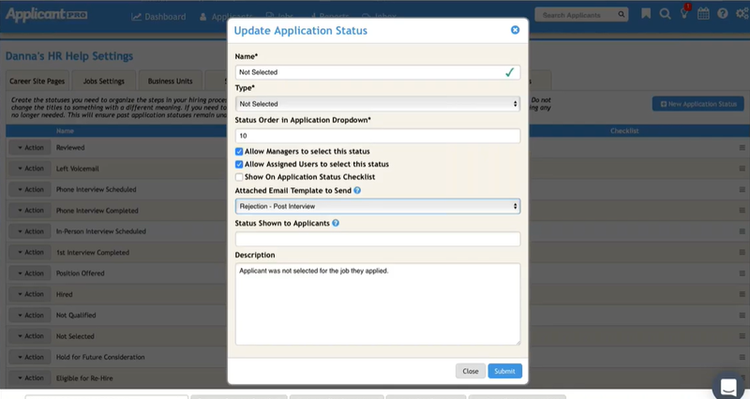
Task: Open the calendar icon in top bar
Action: point(703,14)
